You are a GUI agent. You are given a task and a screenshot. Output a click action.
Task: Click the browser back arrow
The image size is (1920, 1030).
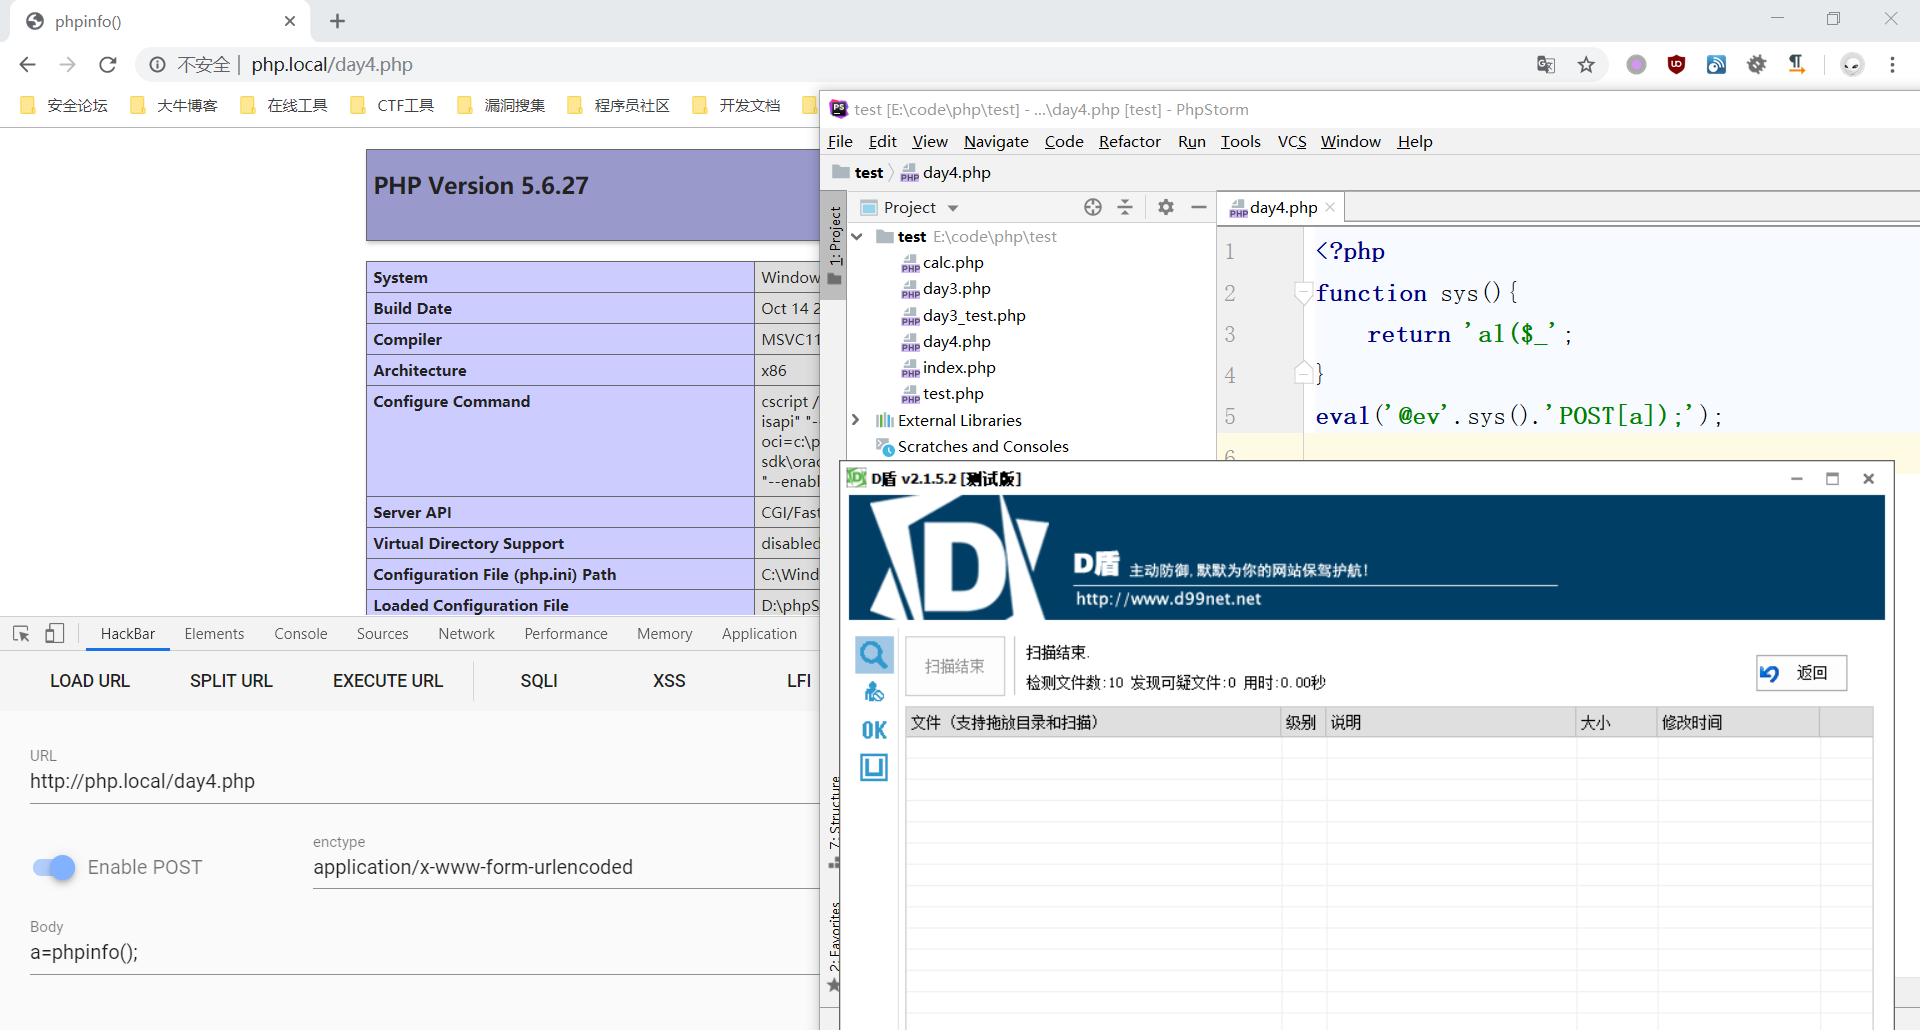27,65
